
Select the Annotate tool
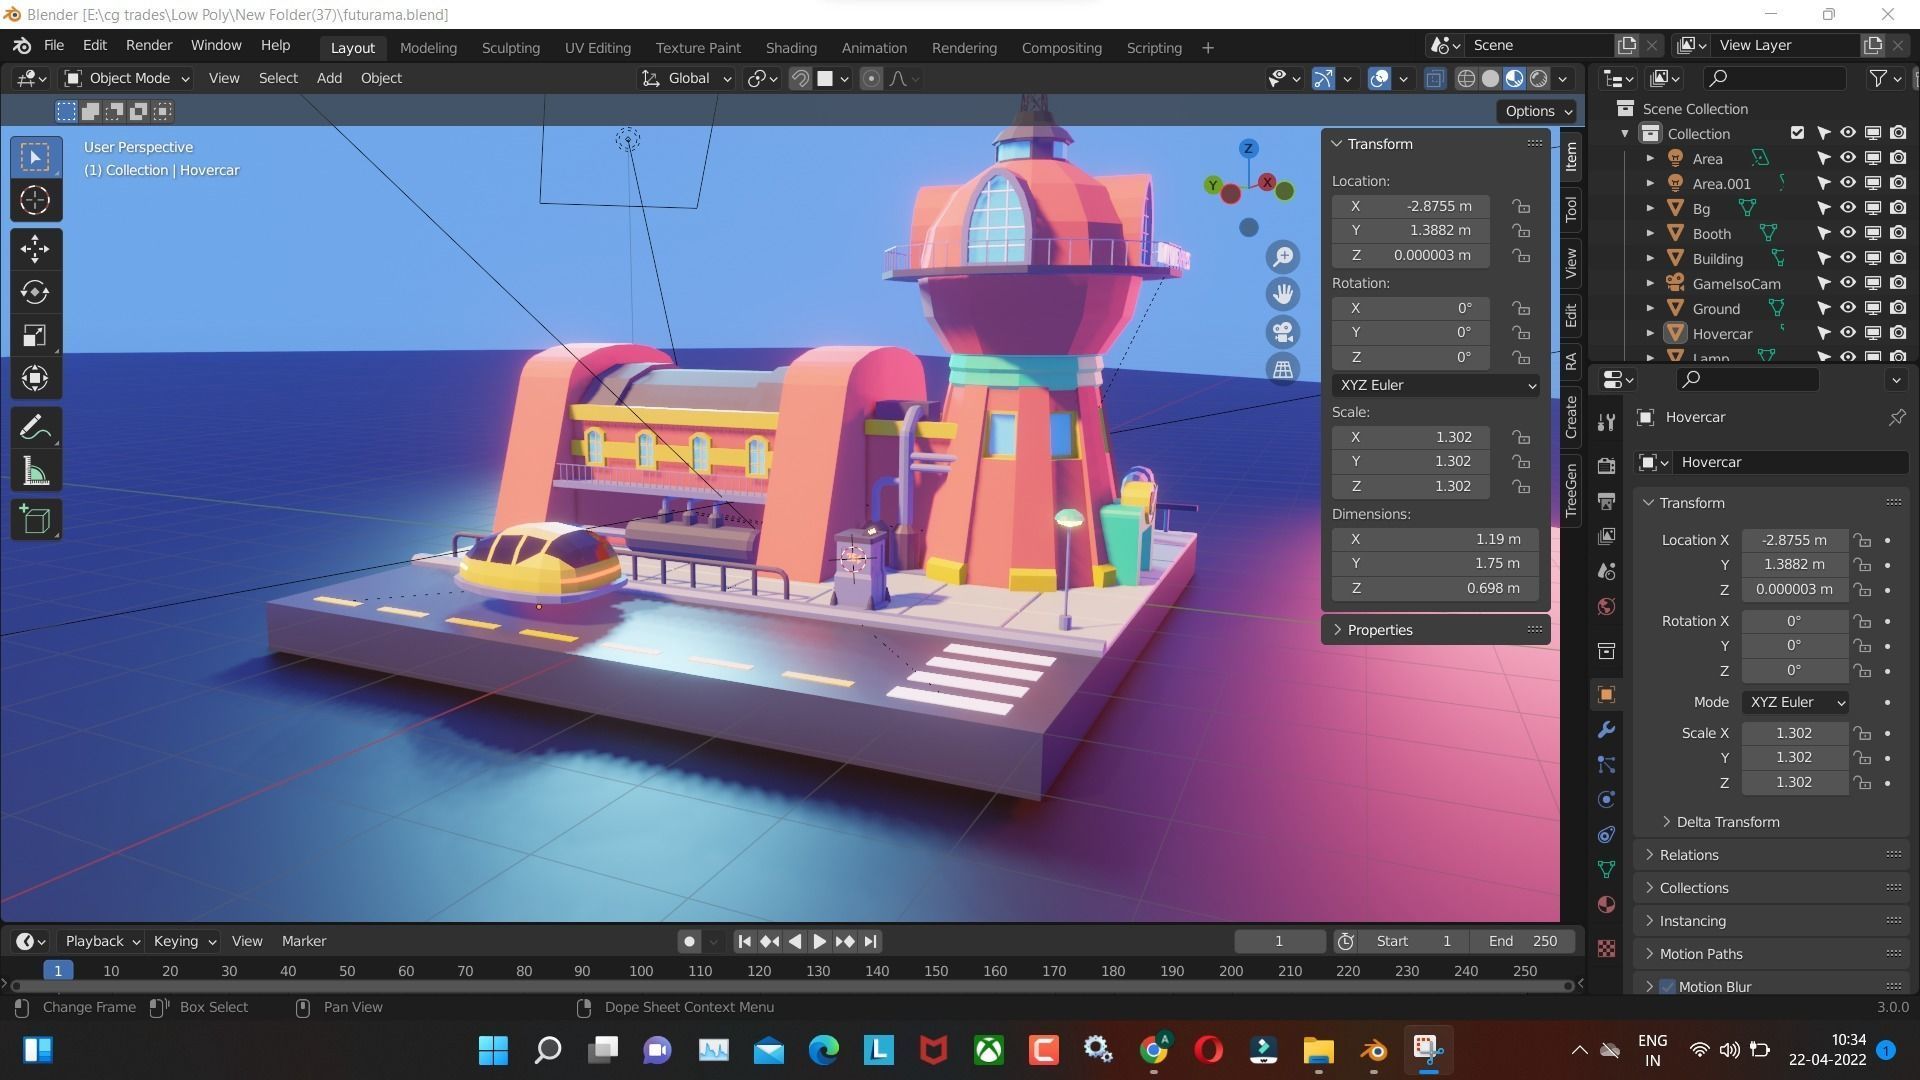pyautogui.click(x=35, y=428)
